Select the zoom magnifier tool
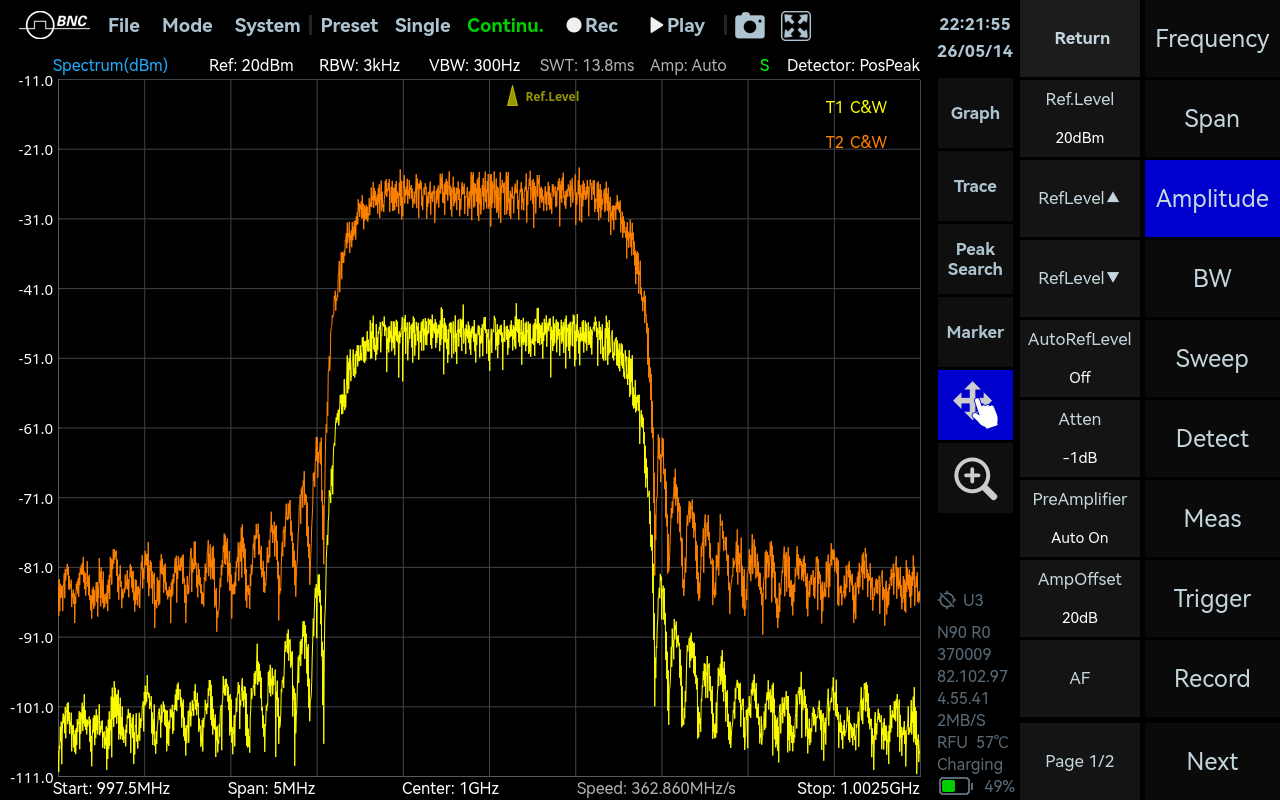Viewport: 1280px width, 800px height. coord(975,478)
